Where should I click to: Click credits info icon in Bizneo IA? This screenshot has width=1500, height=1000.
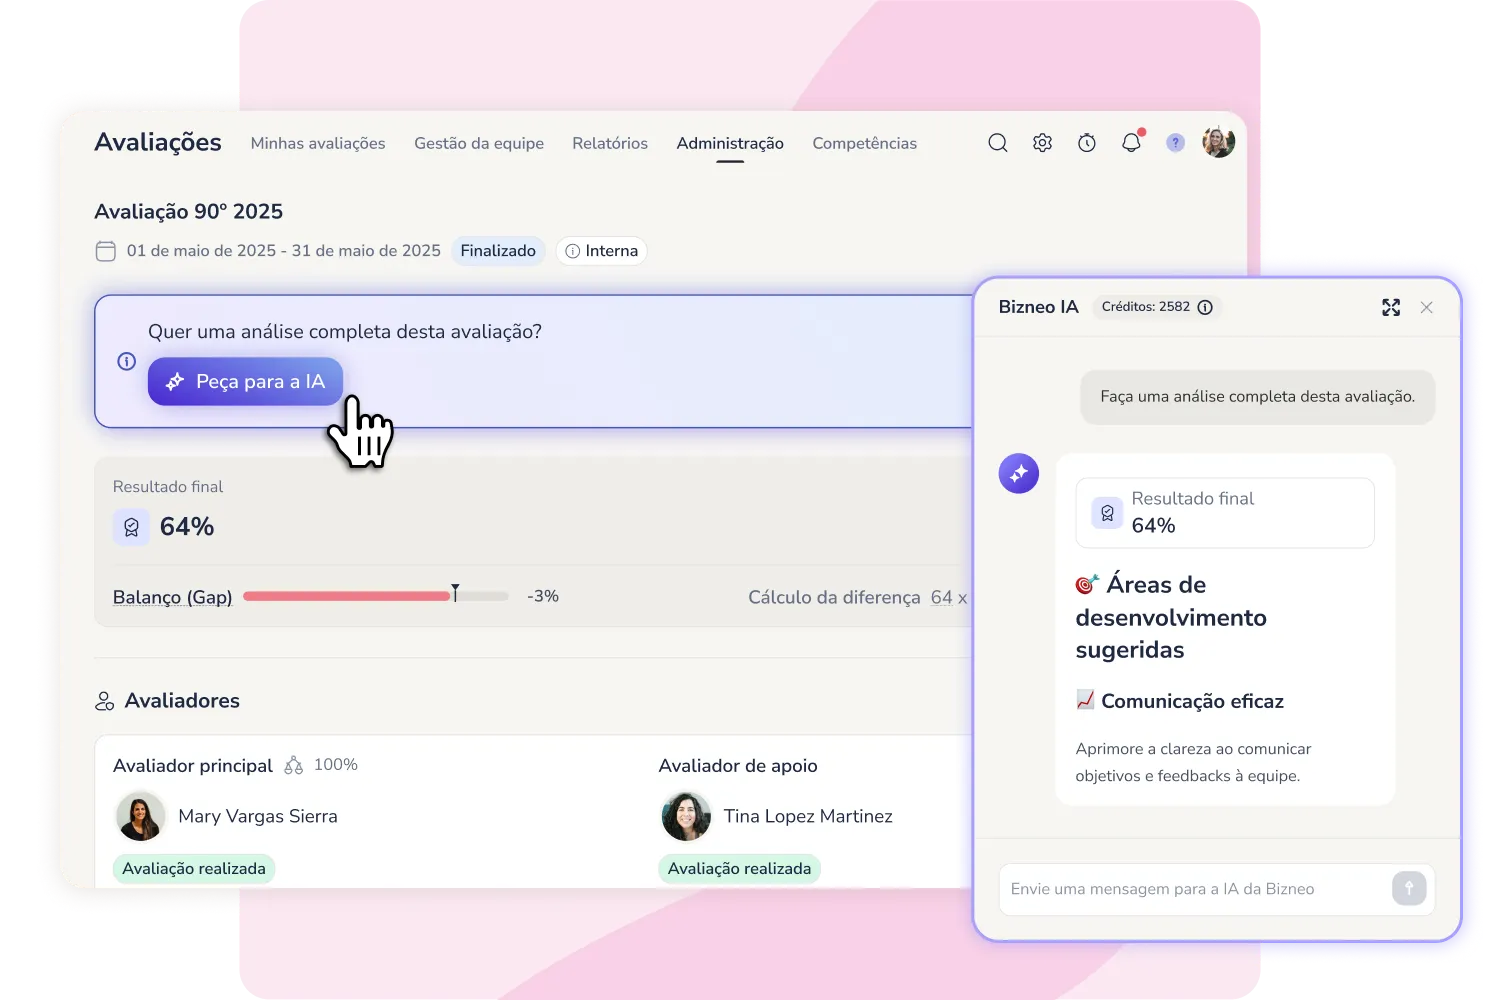1205,307
